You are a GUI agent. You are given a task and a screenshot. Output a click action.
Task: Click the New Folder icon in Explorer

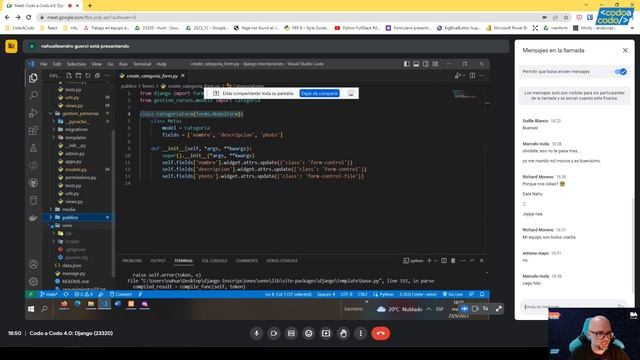pos(78,76)
